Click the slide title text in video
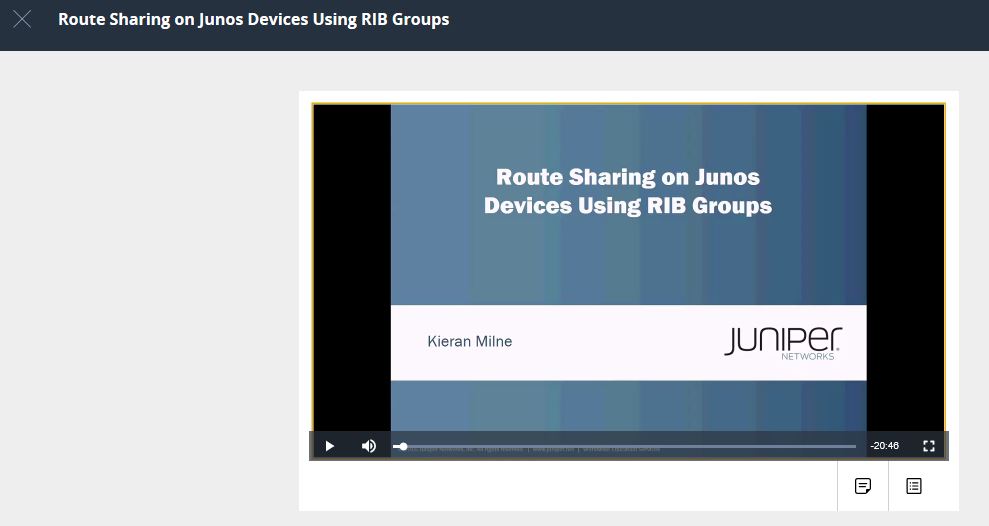The width and height of the screenshot is (989, 526). (x=628, y=191)
